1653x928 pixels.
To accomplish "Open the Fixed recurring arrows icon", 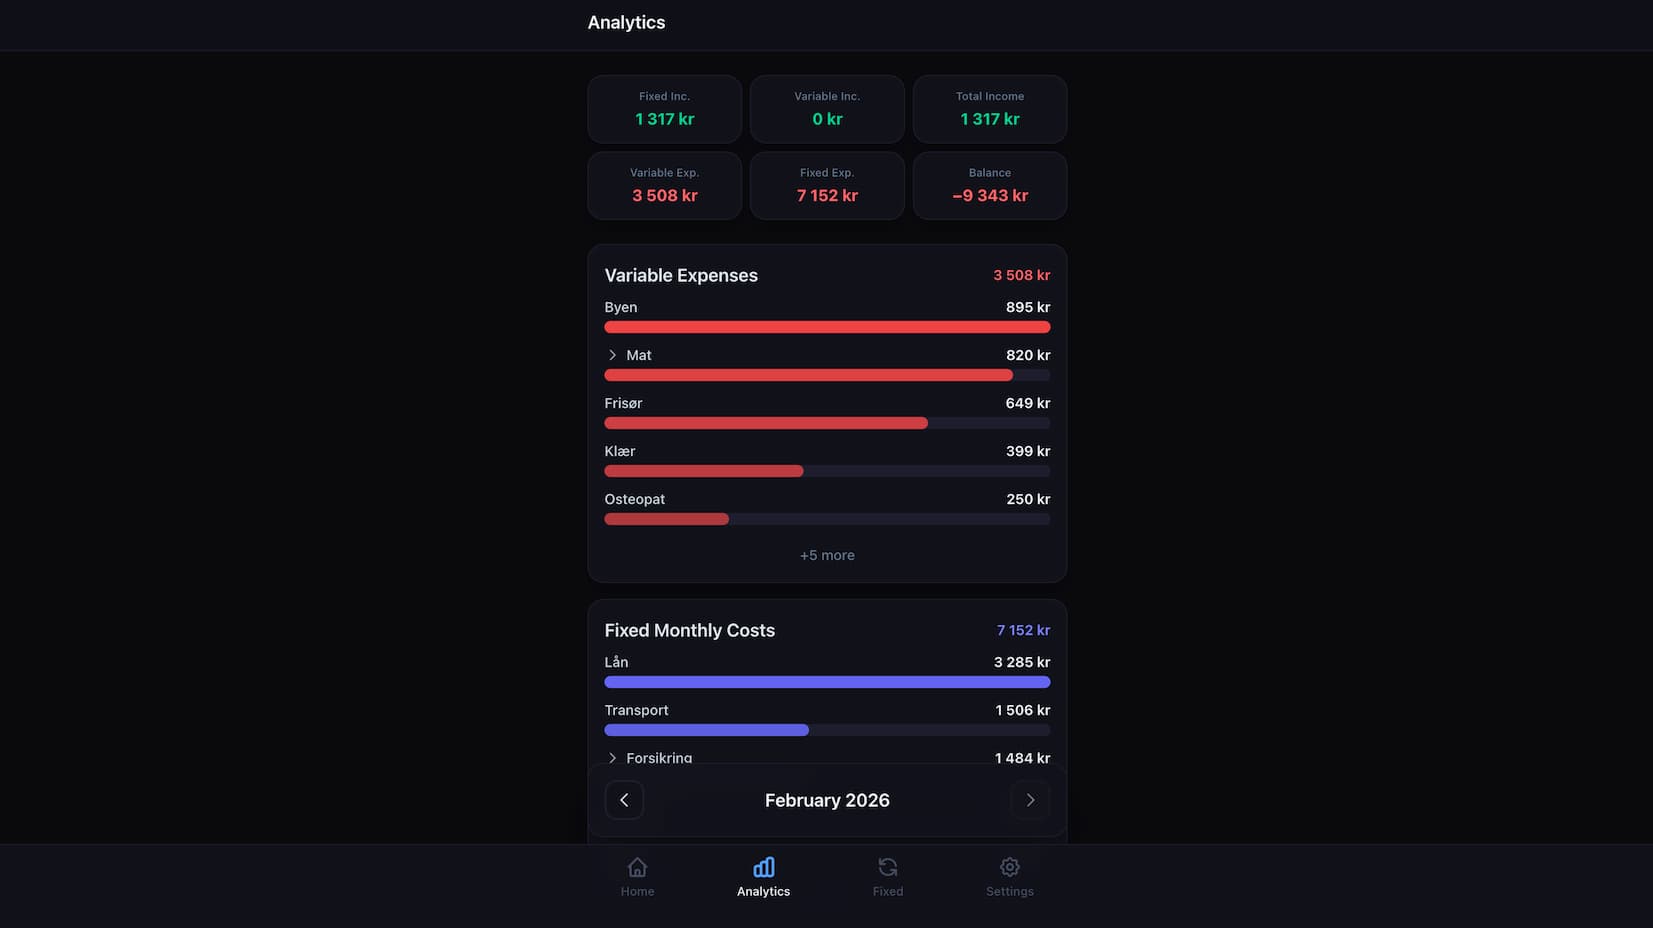I will tap(887, 867).
